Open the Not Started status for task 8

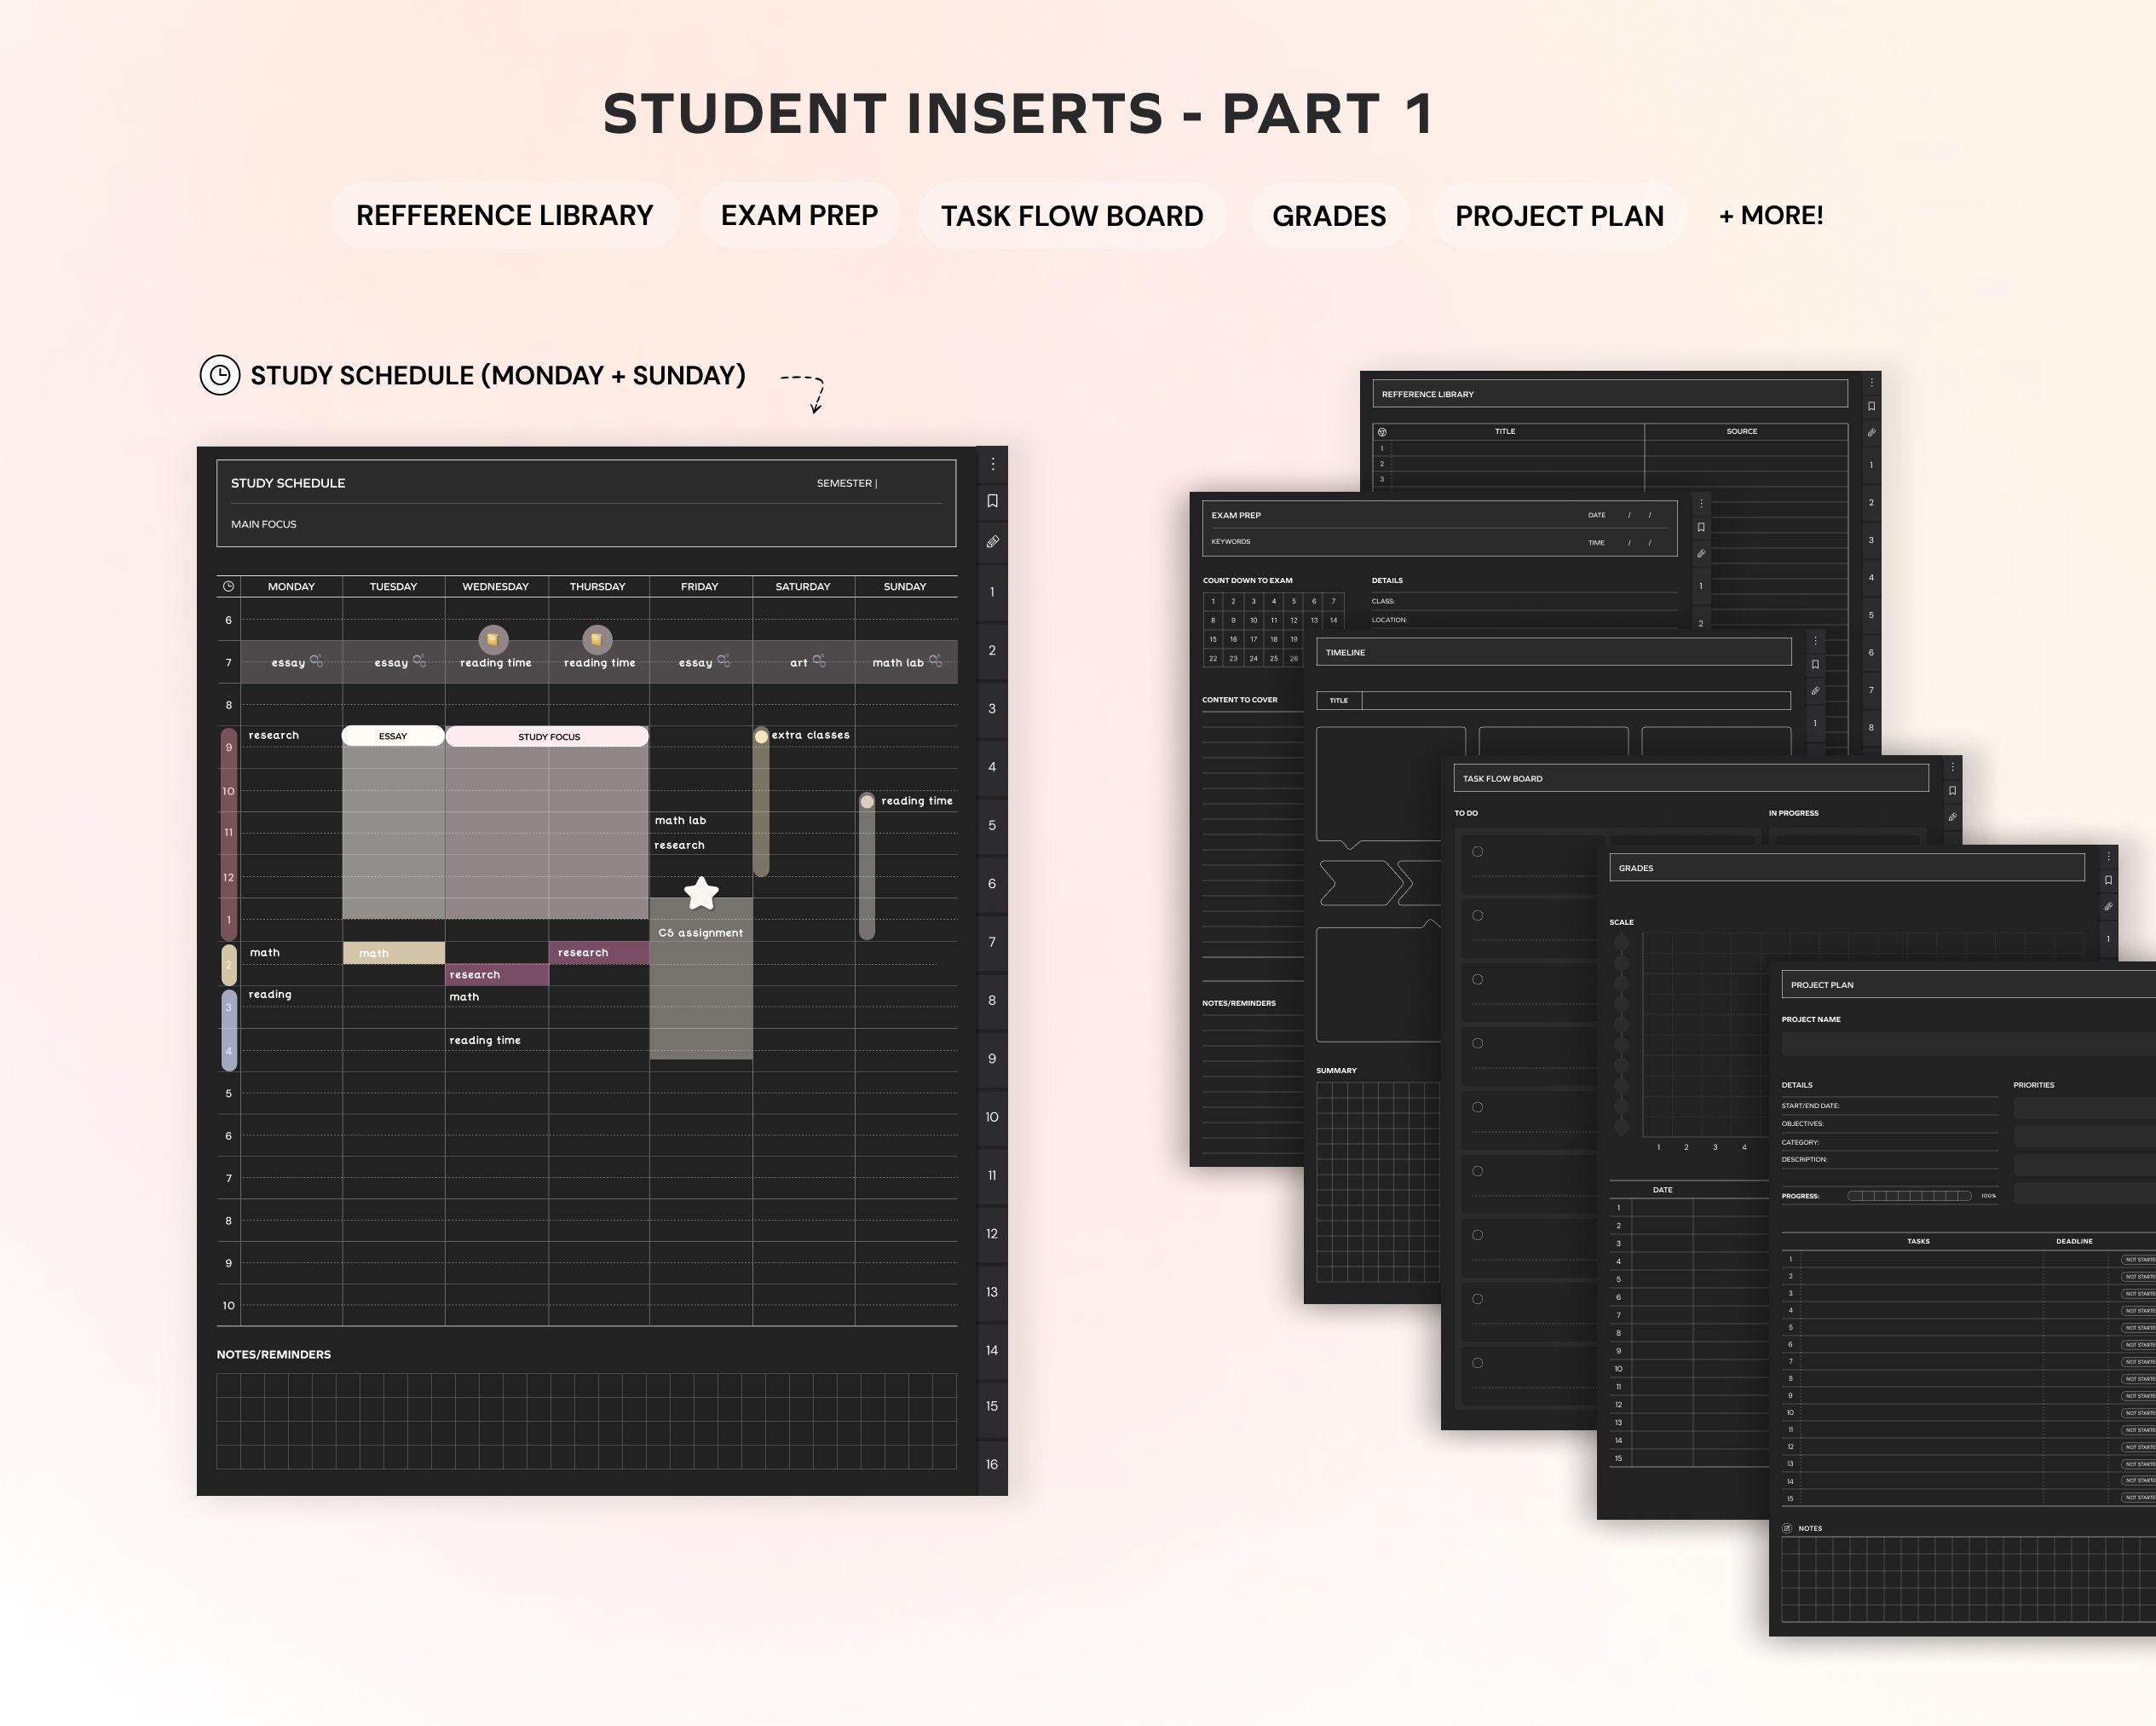2139,1379
